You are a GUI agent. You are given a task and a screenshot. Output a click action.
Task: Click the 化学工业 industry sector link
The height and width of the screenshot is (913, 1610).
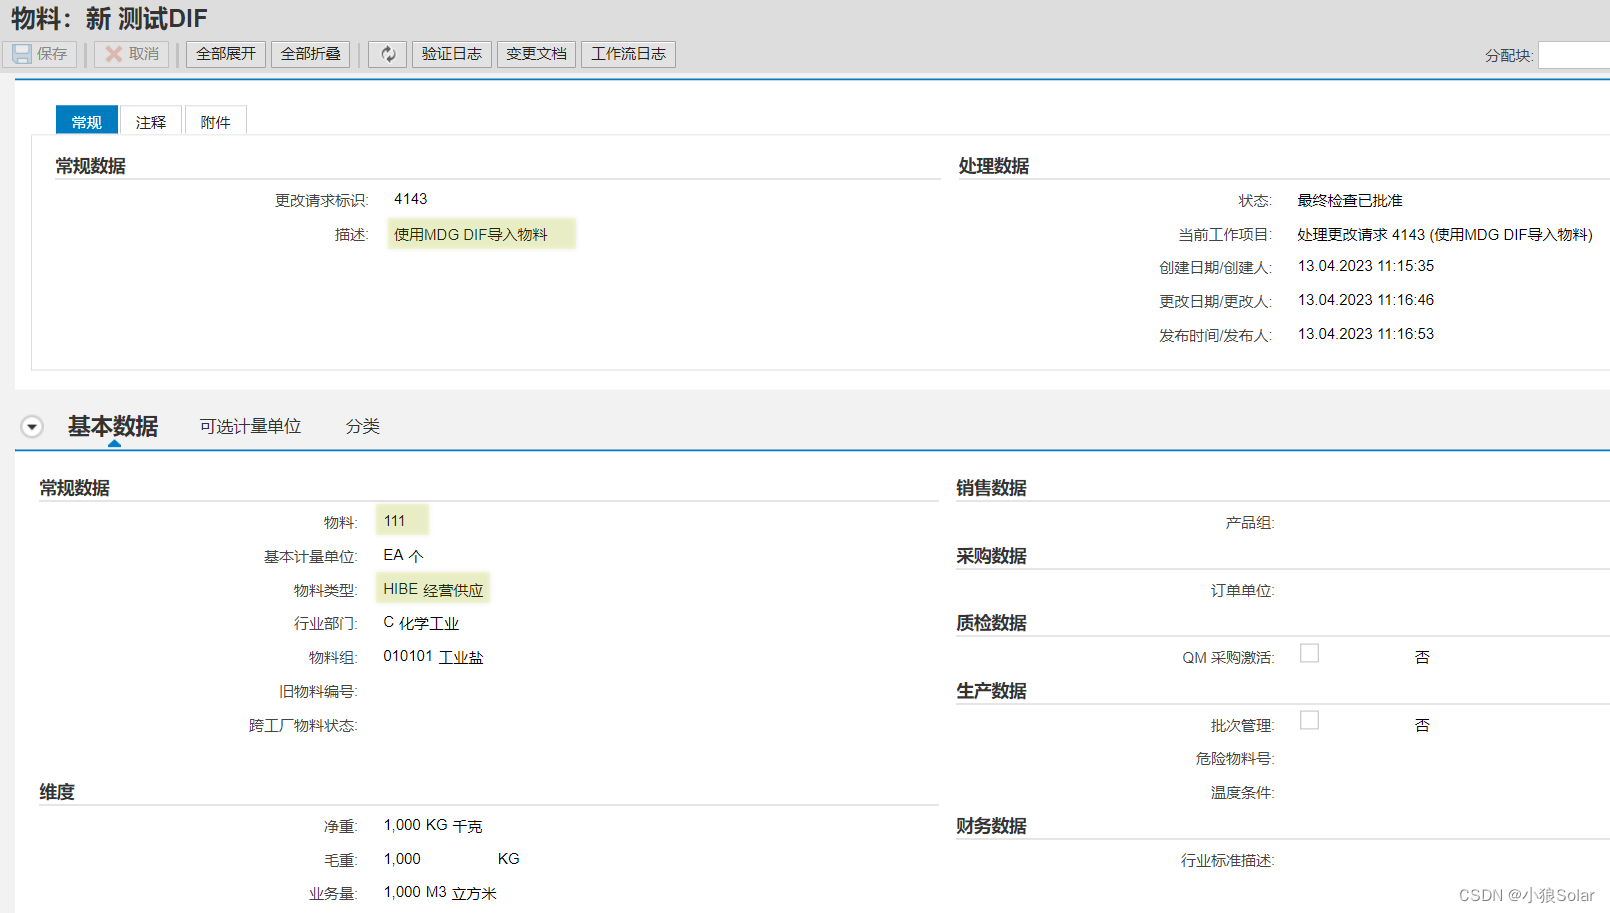pyautogui.click(x=429, y=623)
